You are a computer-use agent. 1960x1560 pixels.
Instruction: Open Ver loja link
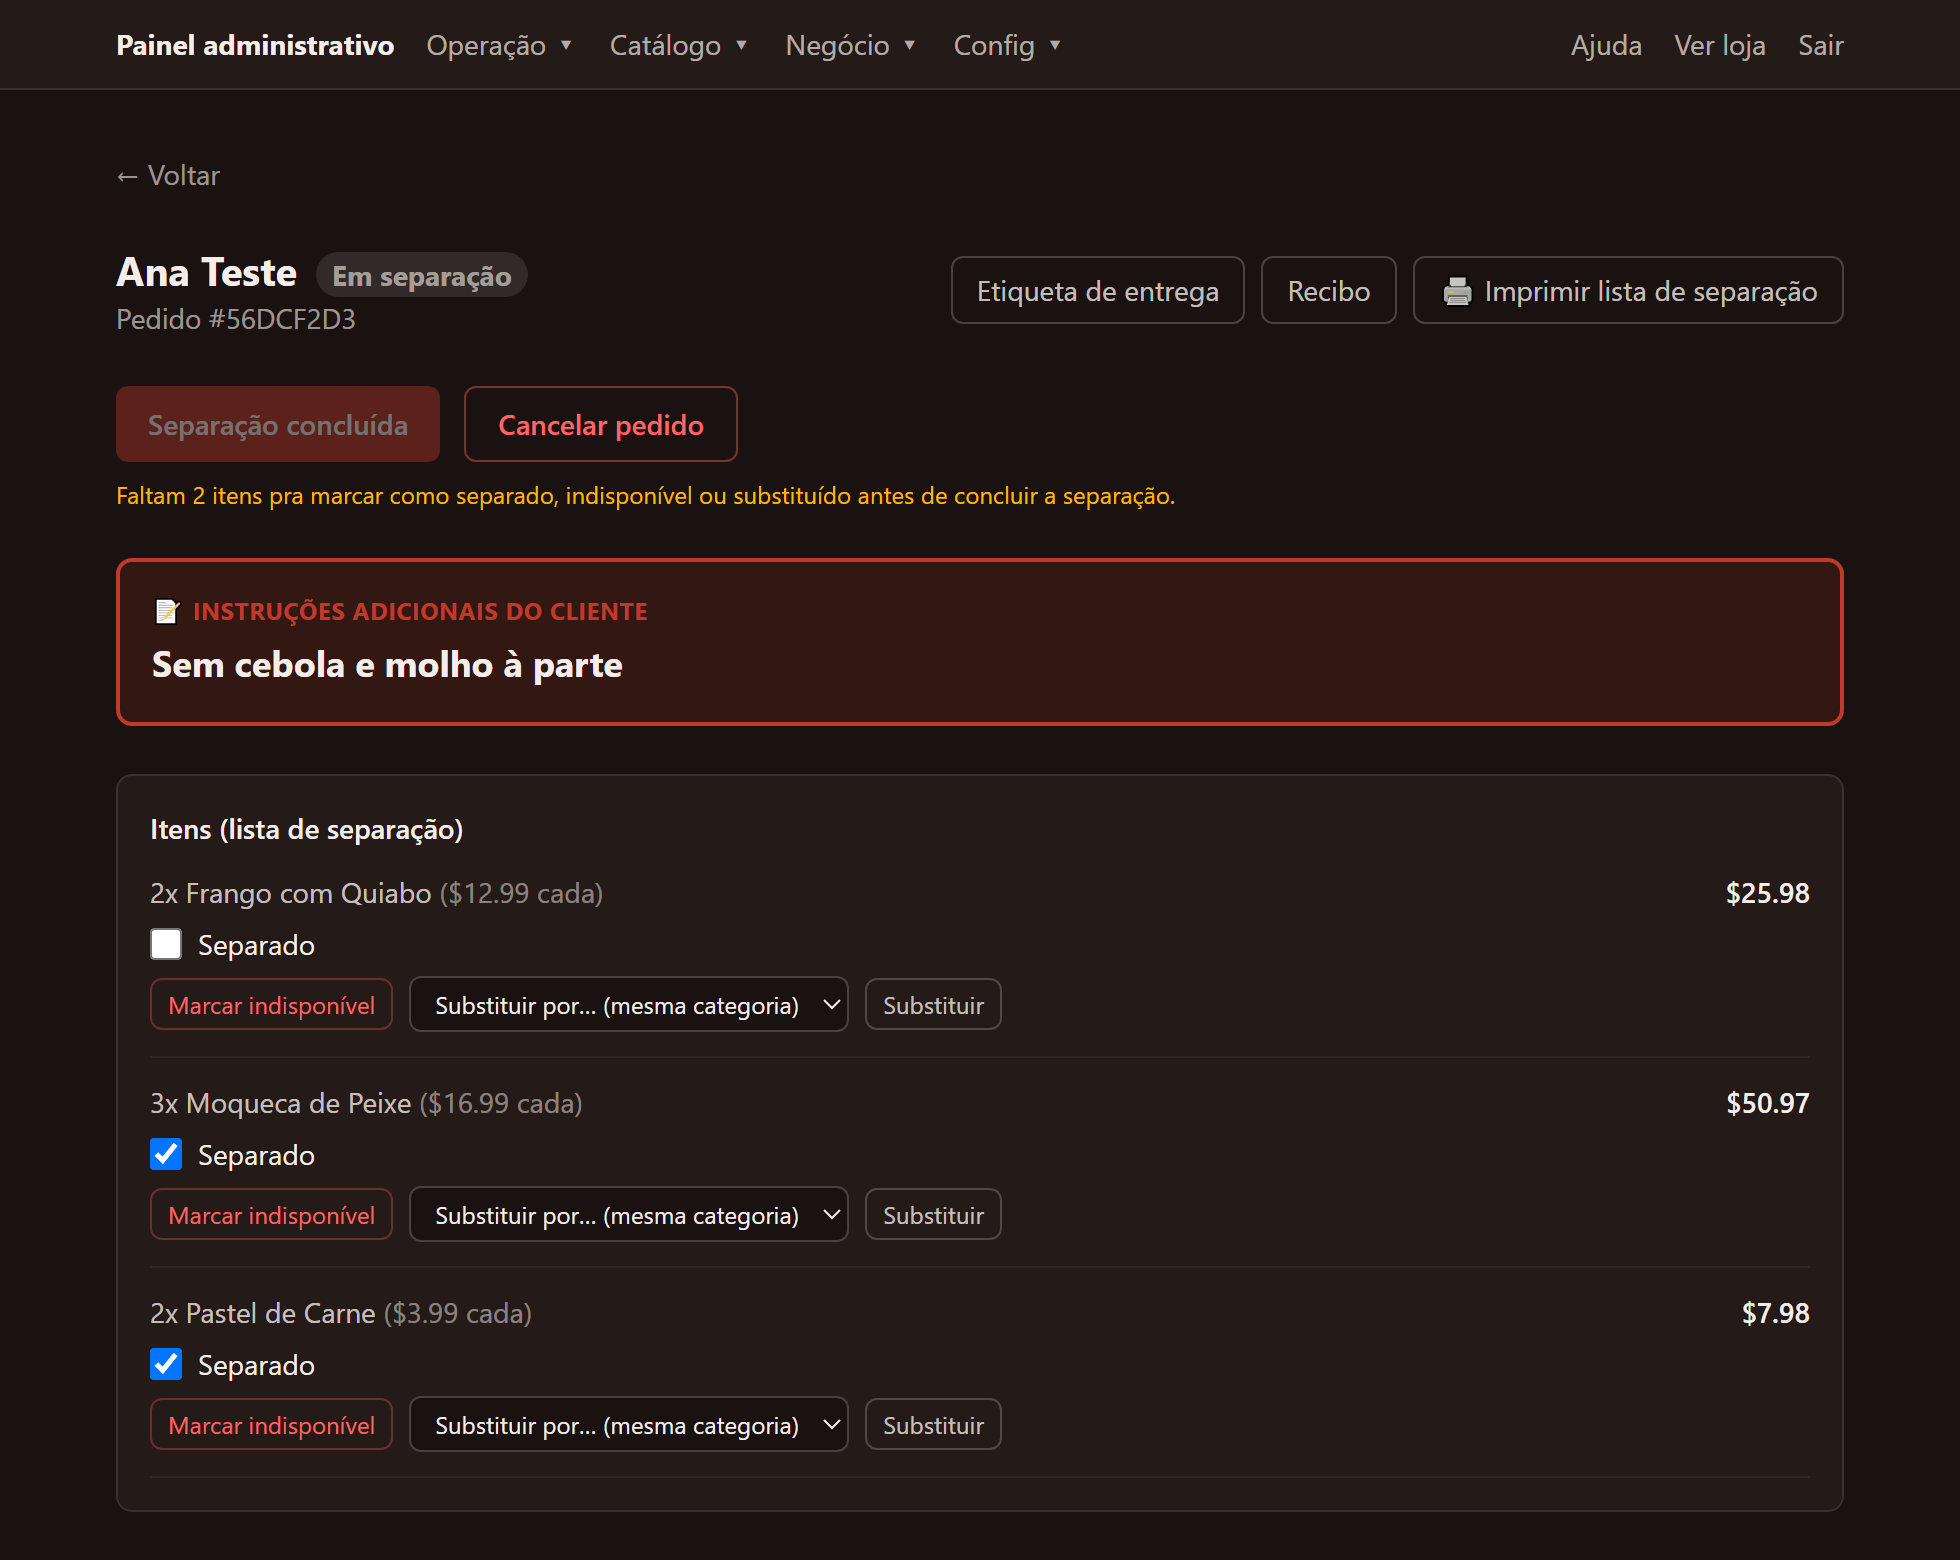tap(1720, 45)
